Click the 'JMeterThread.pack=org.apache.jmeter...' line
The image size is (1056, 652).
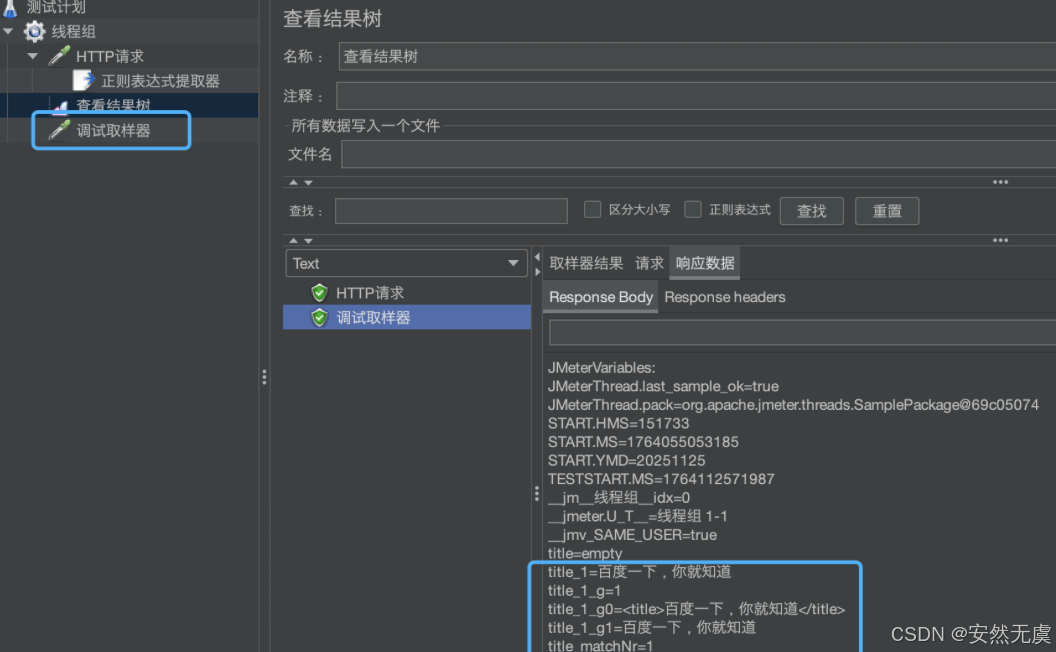pyautogui.click(x=793, y=405)
